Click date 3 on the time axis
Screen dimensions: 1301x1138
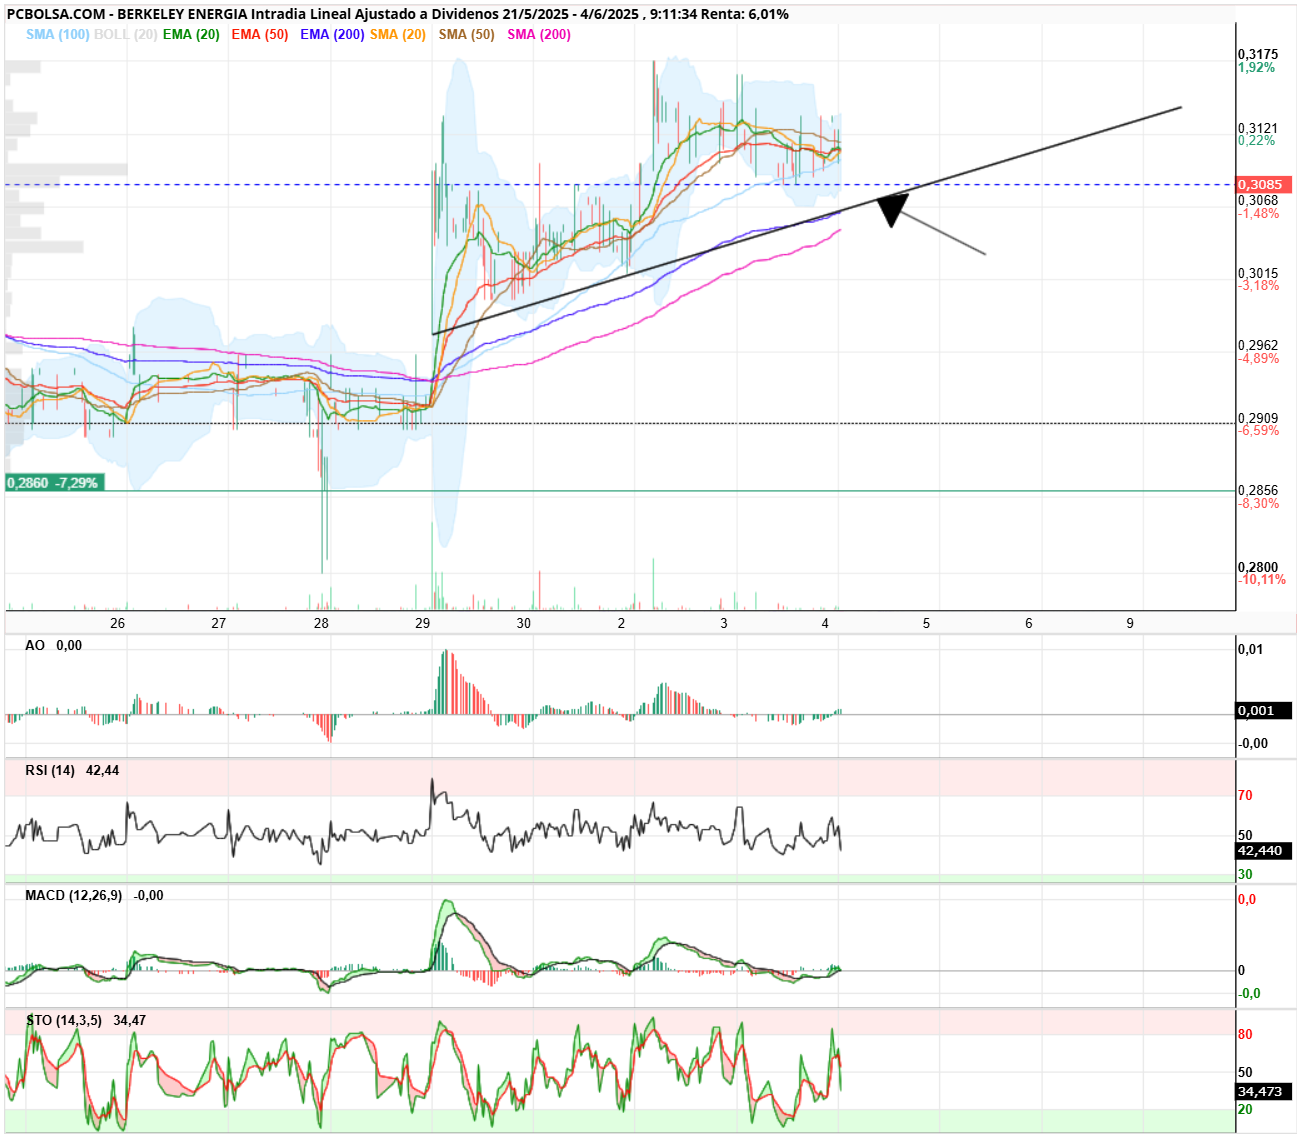(x=724, y=623)
